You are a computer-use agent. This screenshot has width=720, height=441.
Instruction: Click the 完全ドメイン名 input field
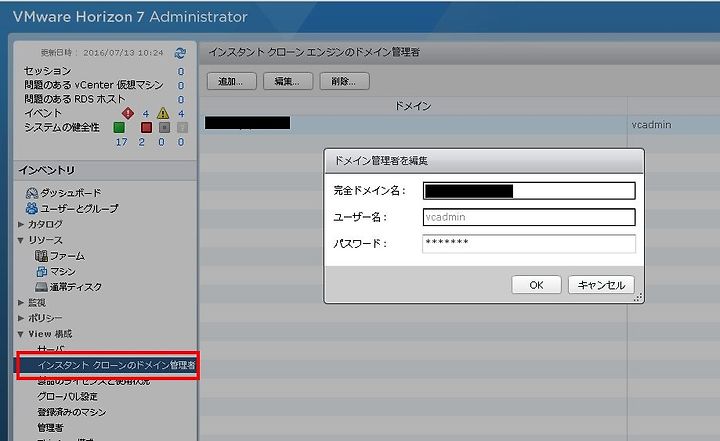(529, 191)
